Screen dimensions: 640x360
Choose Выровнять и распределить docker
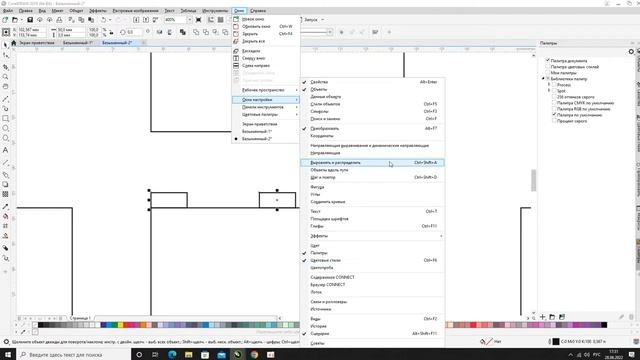tap(372, 162)
